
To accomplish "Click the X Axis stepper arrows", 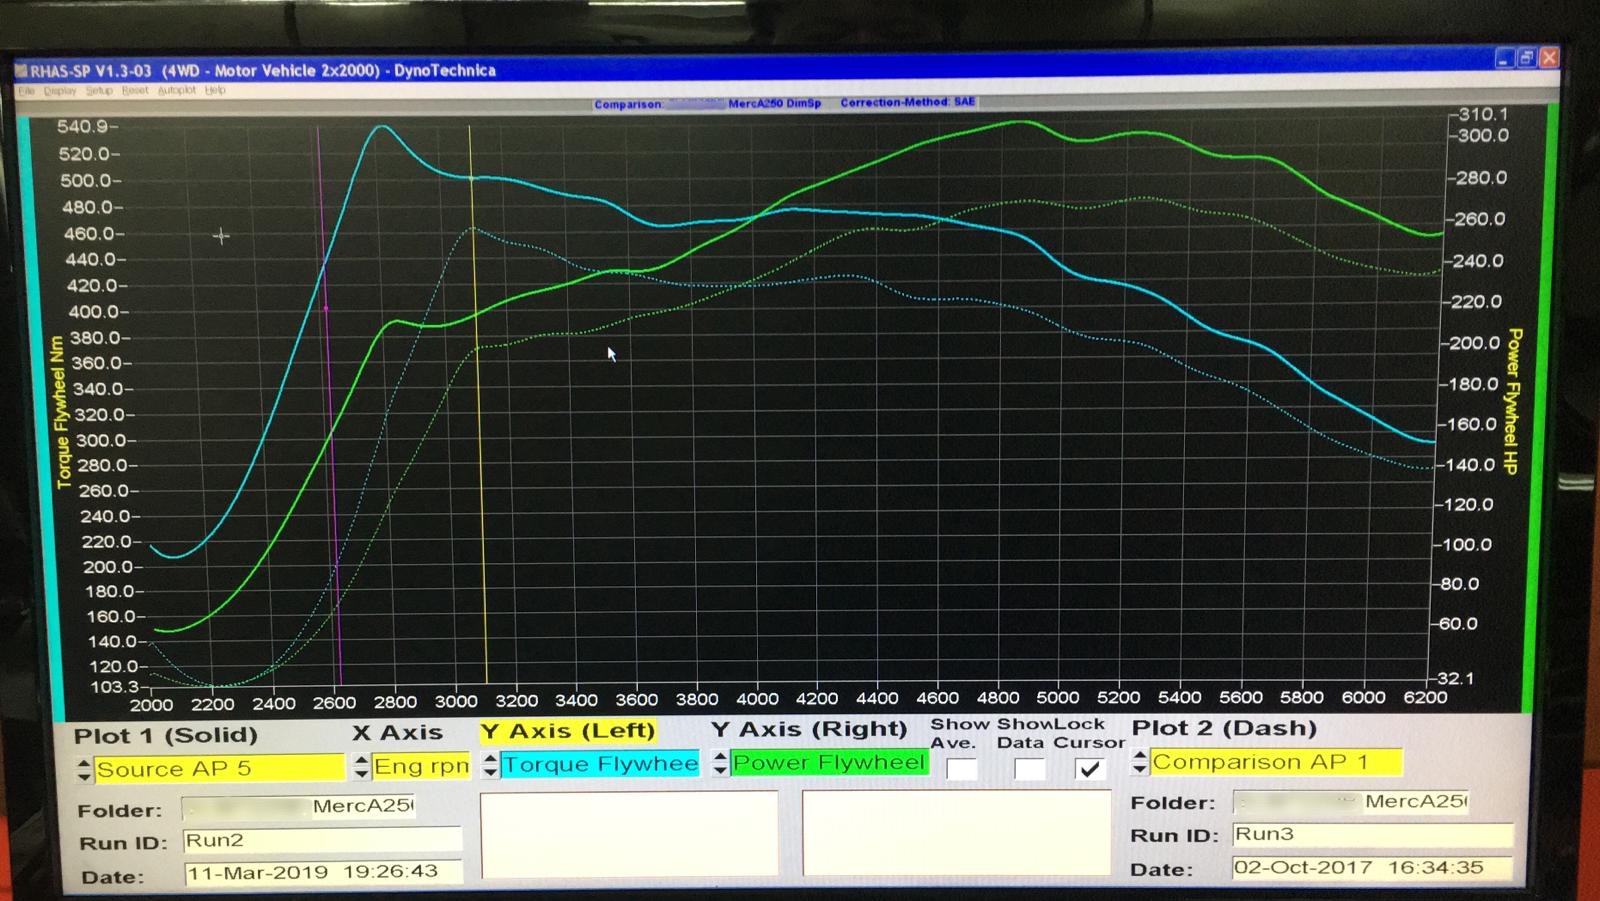I will click(361, 767).
